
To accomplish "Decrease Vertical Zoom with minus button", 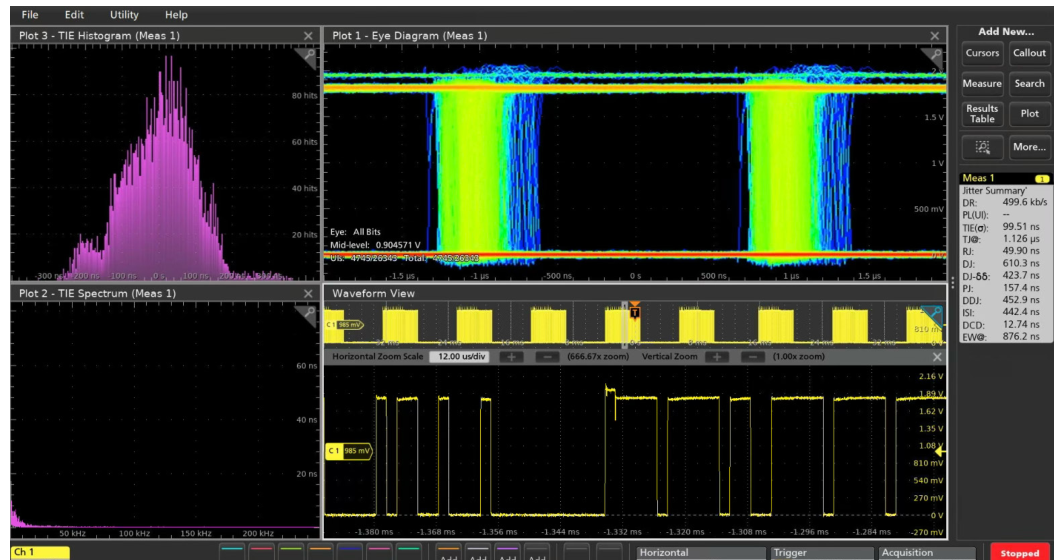I will 754,356.
